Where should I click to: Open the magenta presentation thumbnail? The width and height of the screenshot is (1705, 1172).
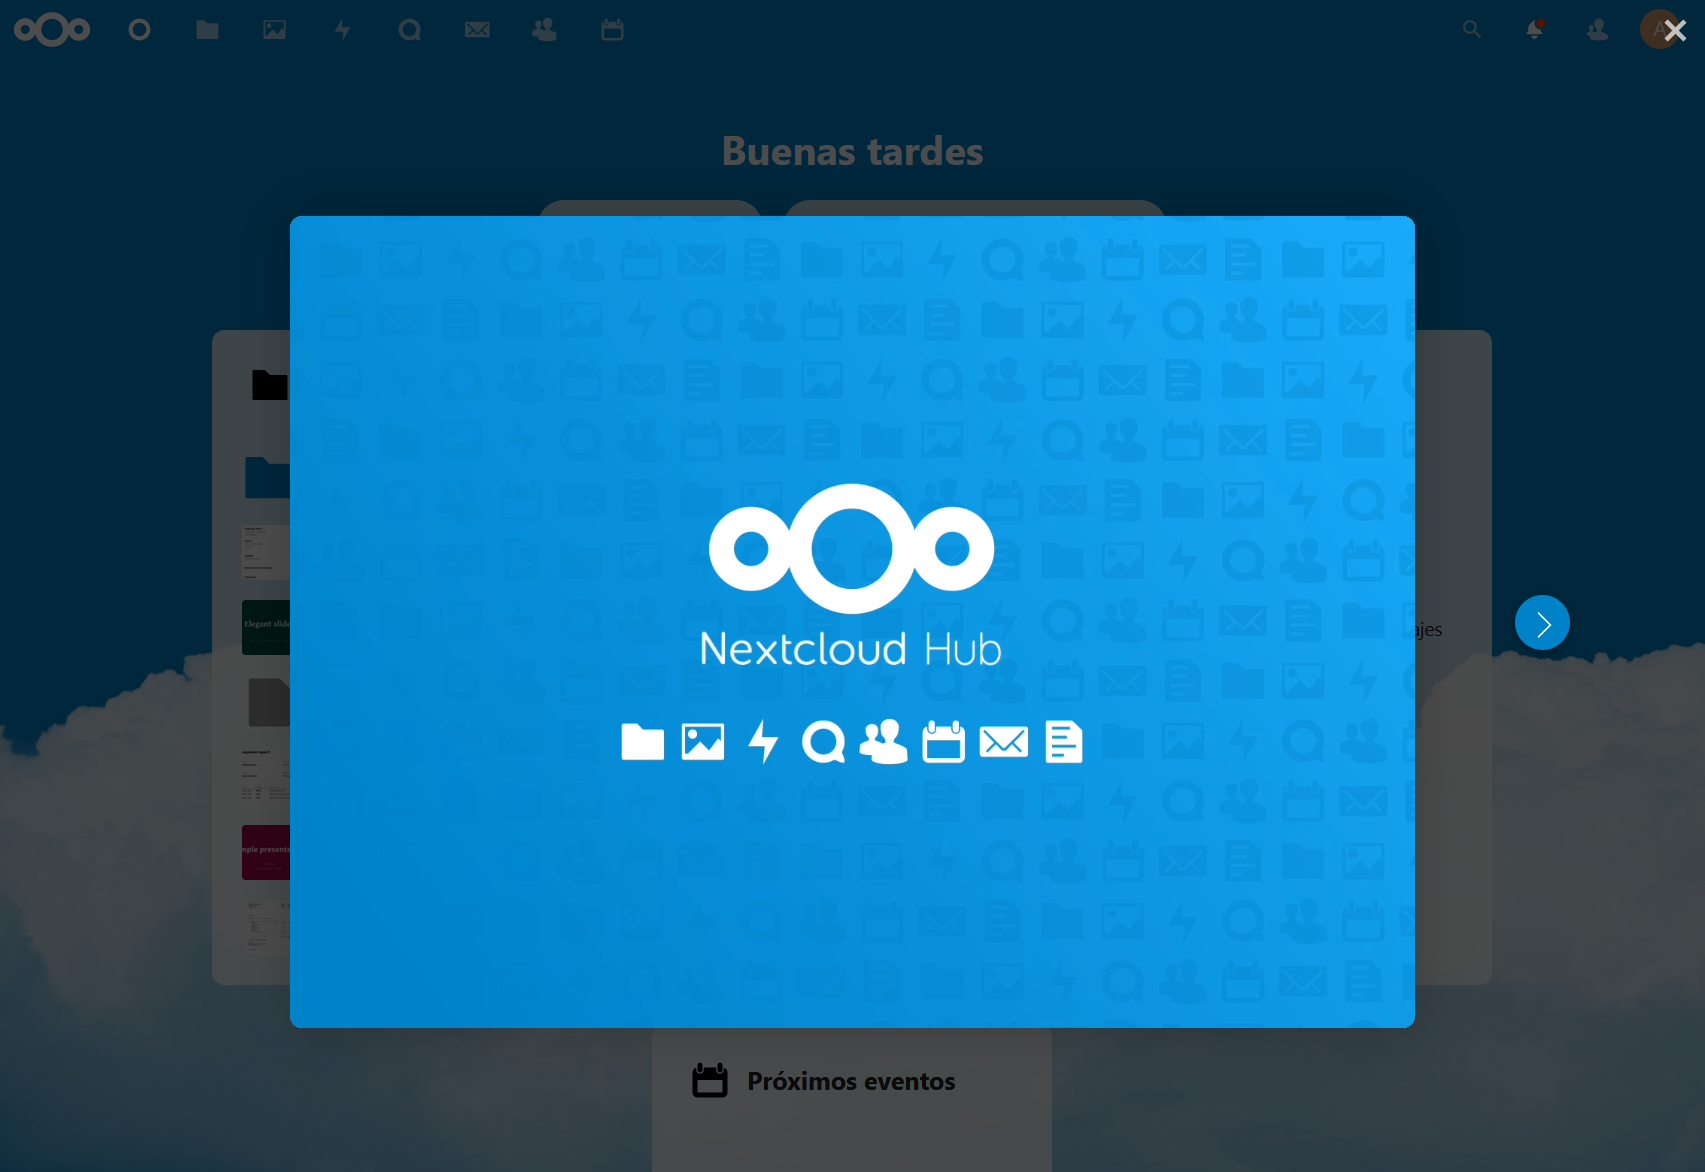[x=266, y=852]
